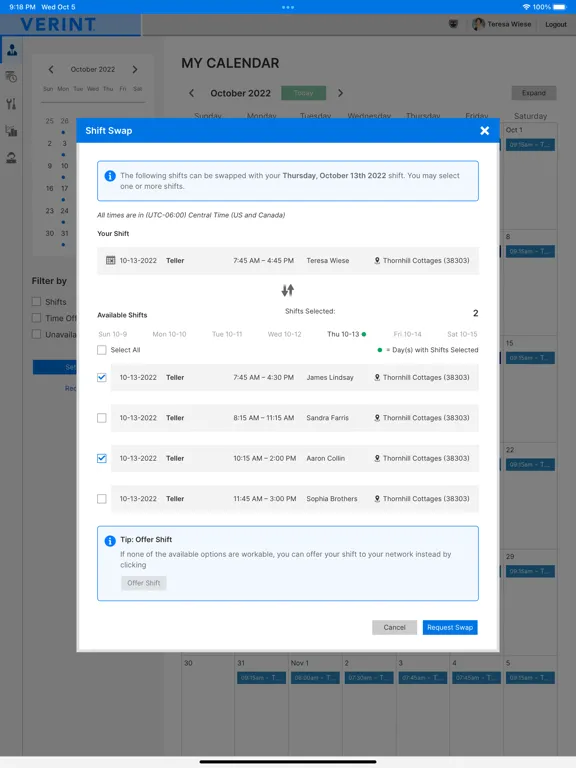Image resolution: width=576 pixels, height=768 pixels.
Task: Click the Offer Shift button
Action: coord(144,583)
